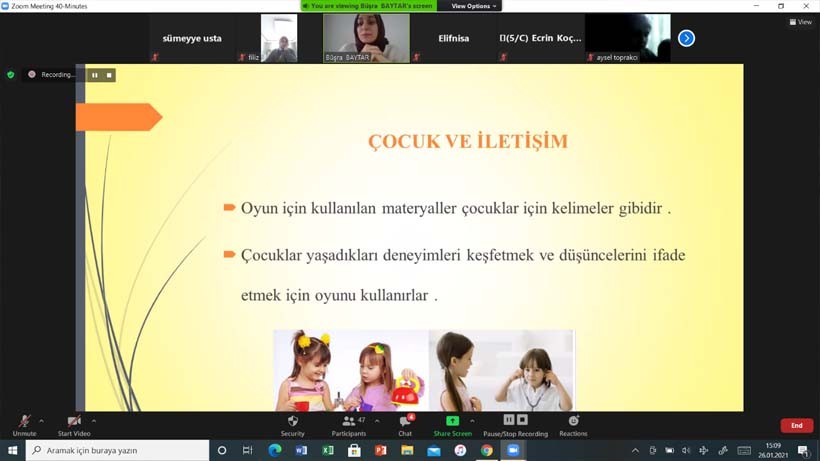Viewport: 820px width, 461px height.
Task: Click the green Share Screen button
Action: (452, 425)
